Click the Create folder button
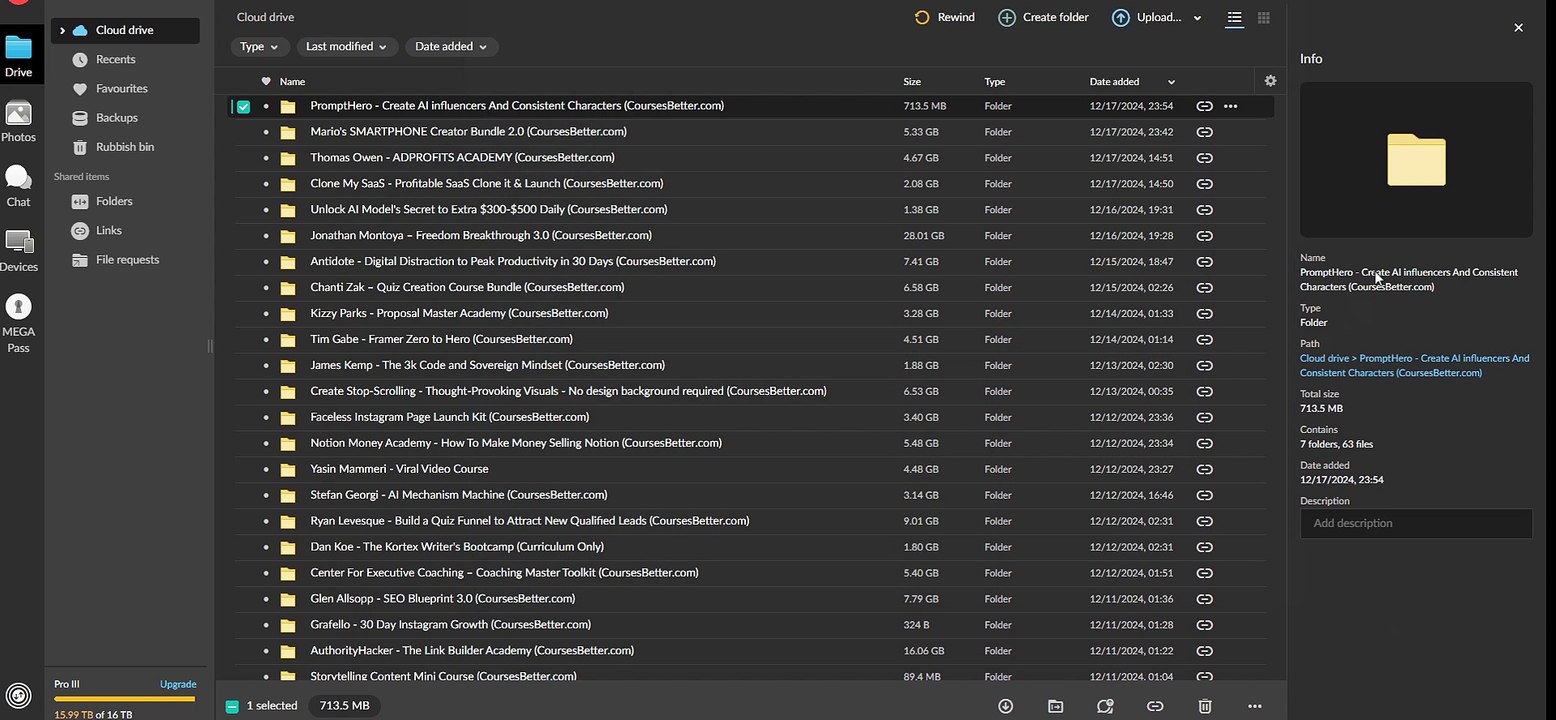 1043,17
